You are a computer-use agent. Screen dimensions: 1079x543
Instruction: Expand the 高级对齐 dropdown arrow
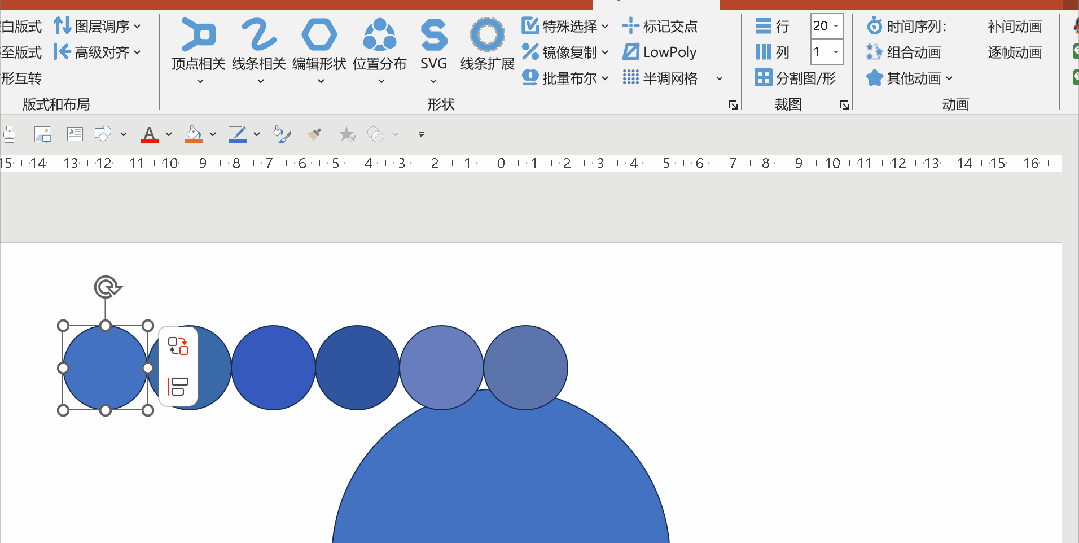pos(137,52)
